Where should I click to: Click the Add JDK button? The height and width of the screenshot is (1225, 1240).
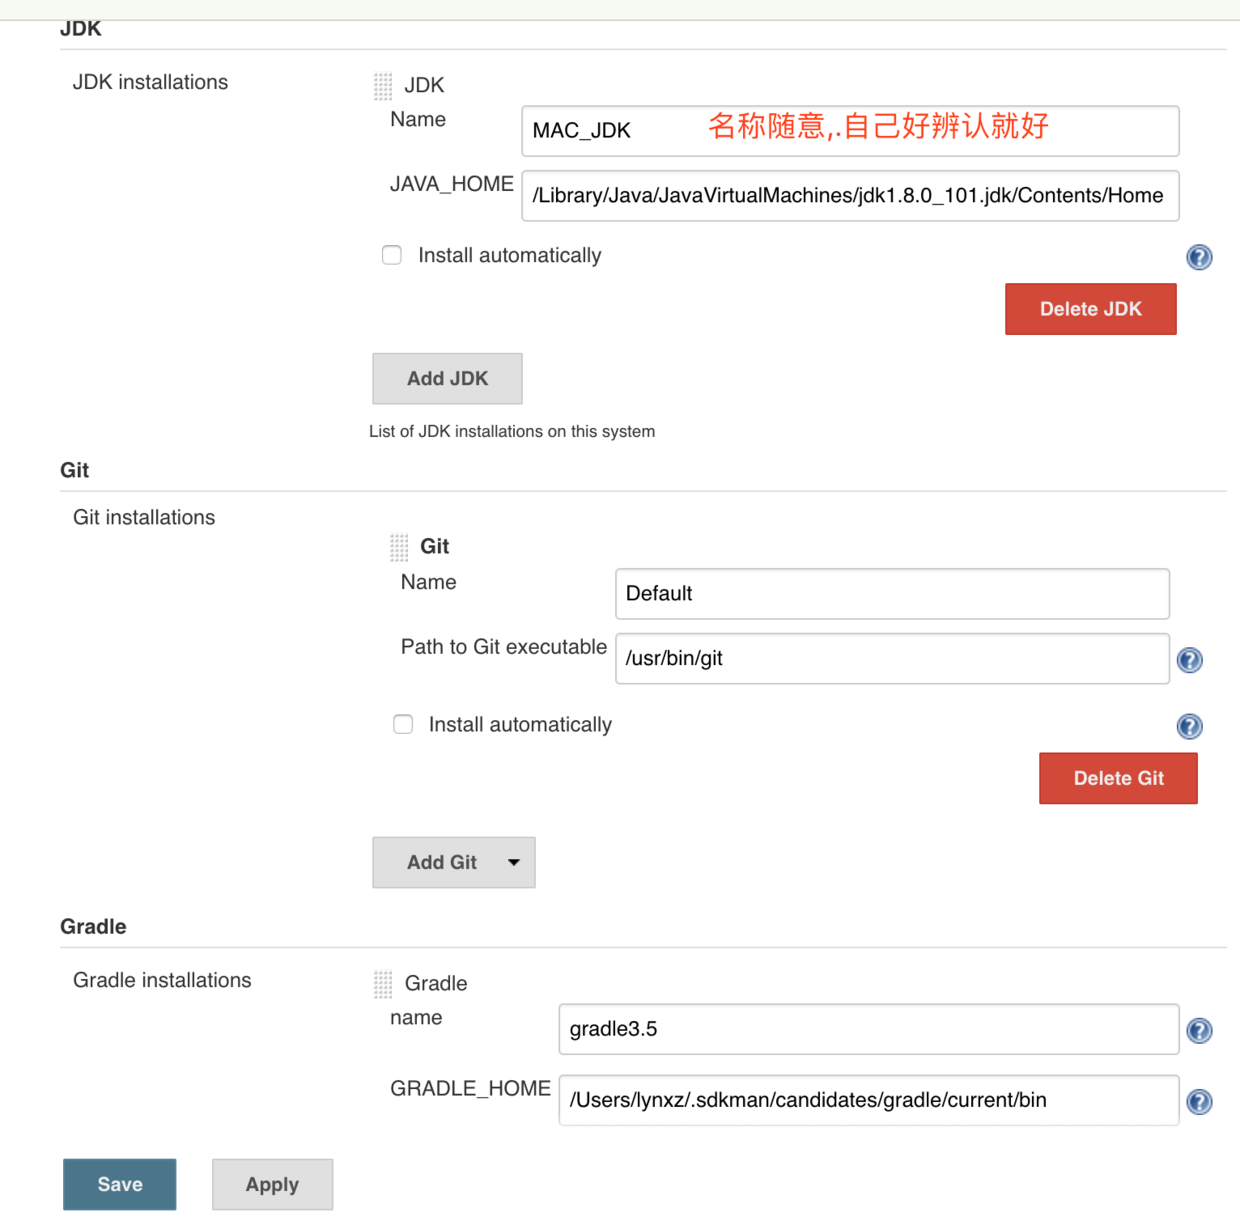(x=447, y=379)
